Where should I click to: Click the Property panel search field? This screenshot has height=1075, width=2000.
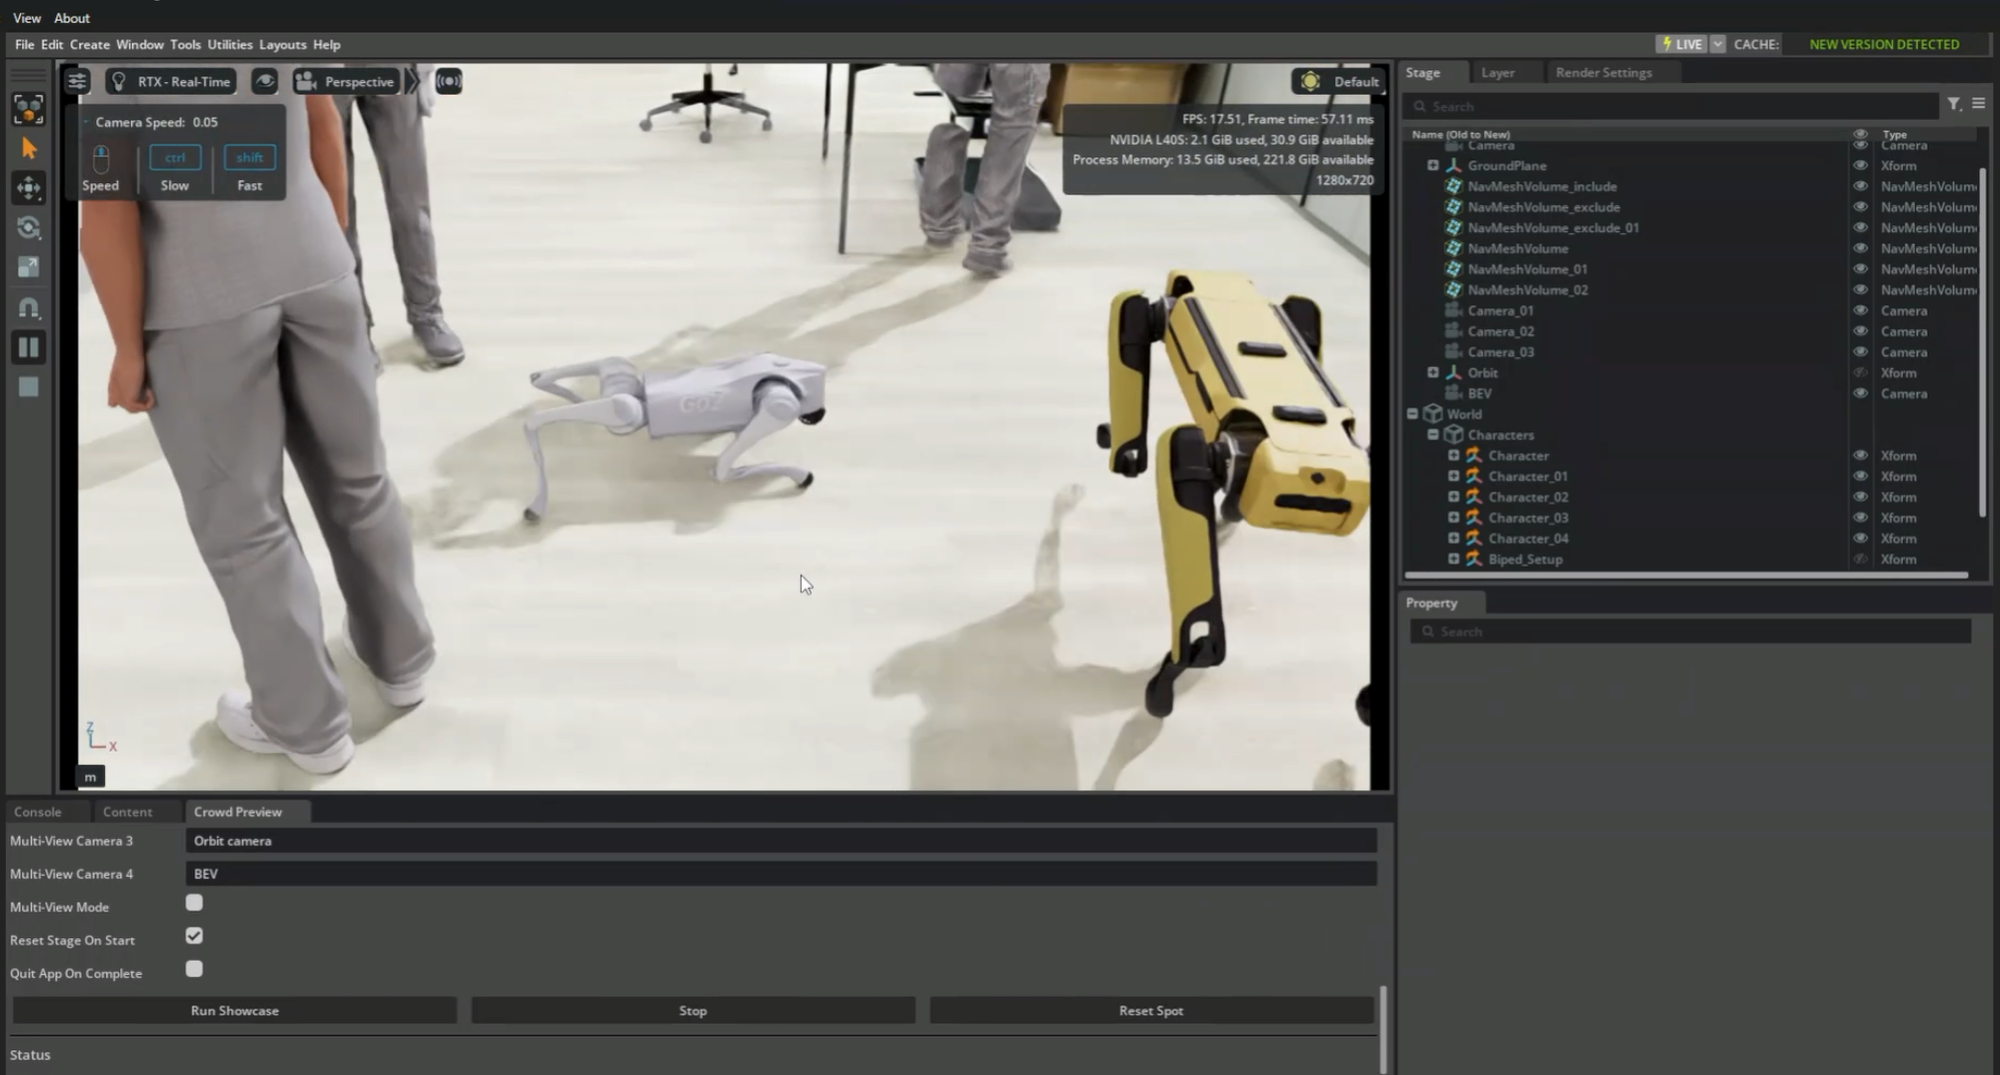(1690, 632)
